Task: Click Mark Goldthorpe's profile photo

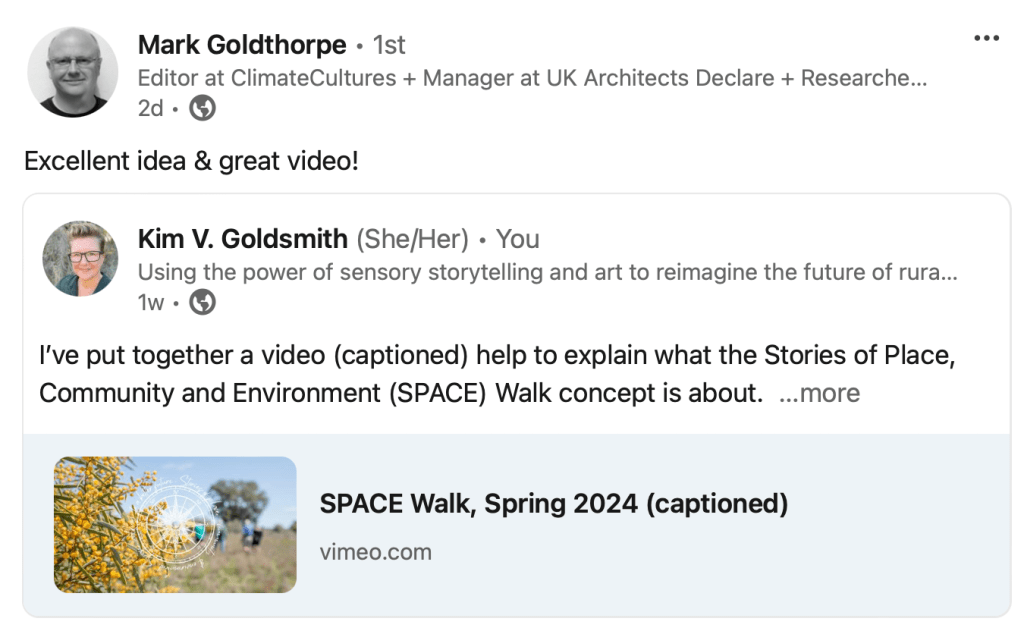Action: click(73, 72)
